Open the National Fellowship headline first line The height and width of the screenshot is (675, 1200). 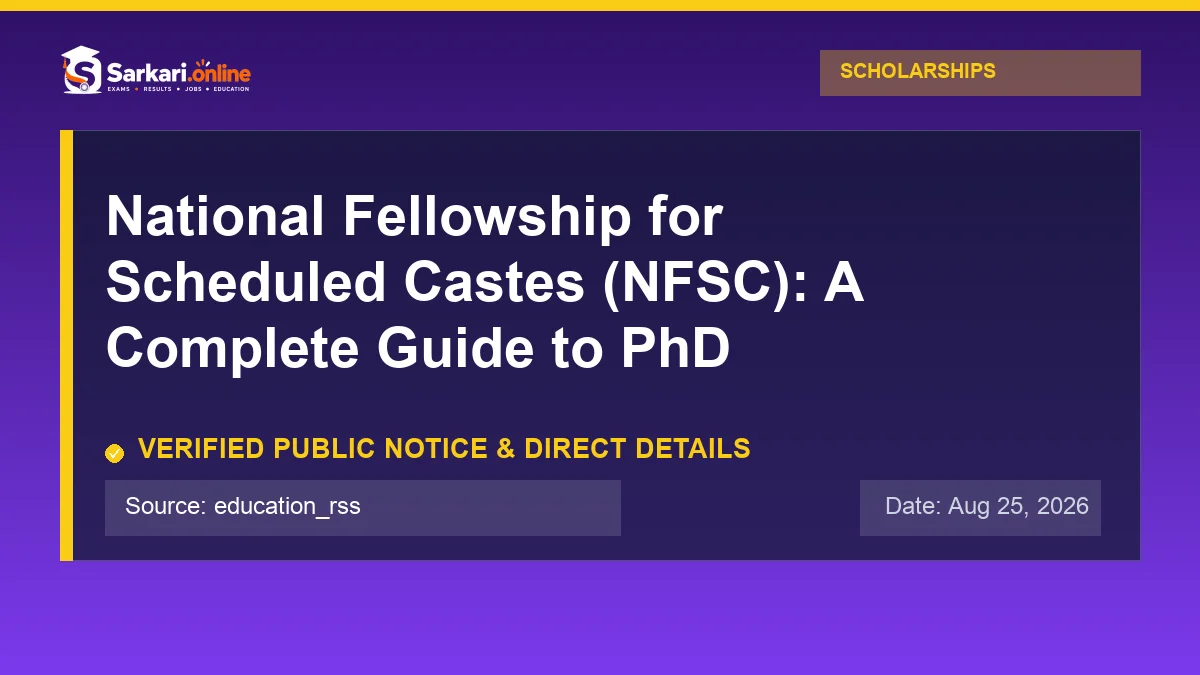(414, 217)
